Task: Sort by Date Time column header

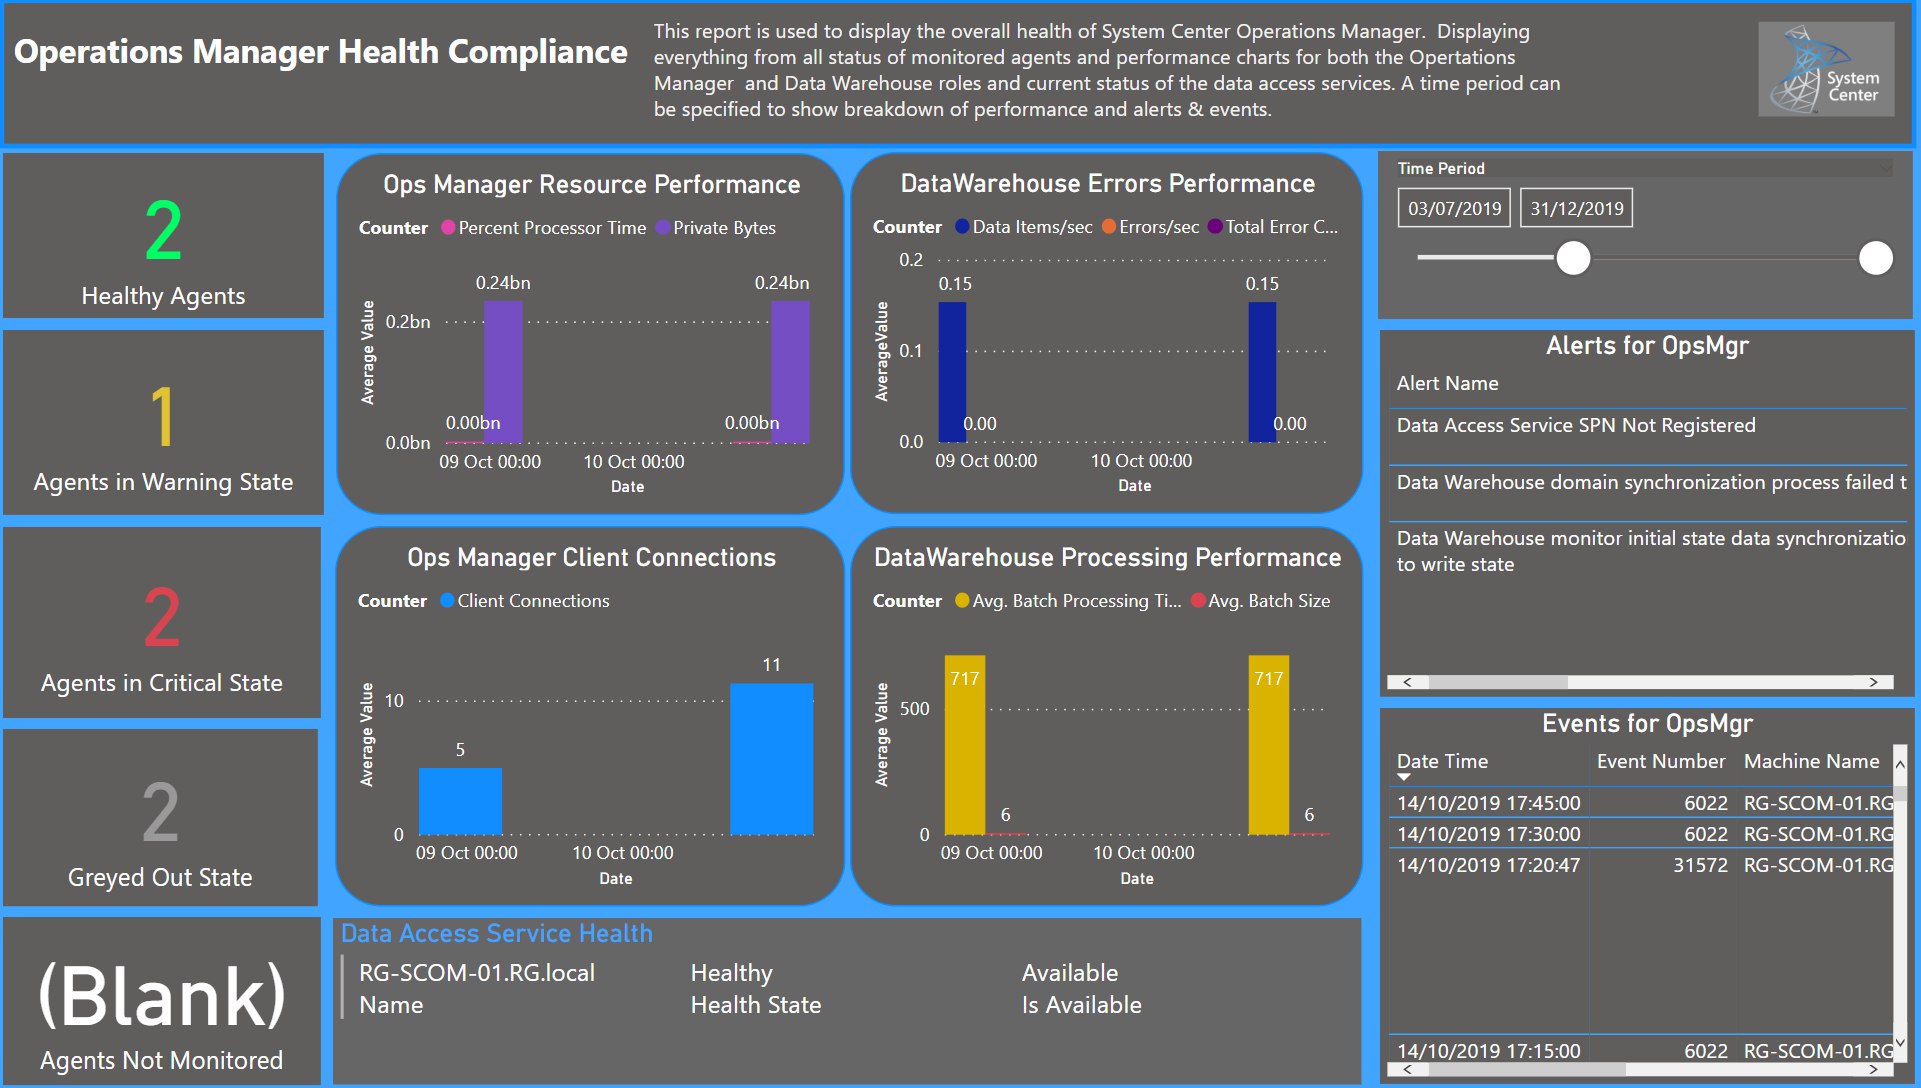Action: click(1442, 761)
